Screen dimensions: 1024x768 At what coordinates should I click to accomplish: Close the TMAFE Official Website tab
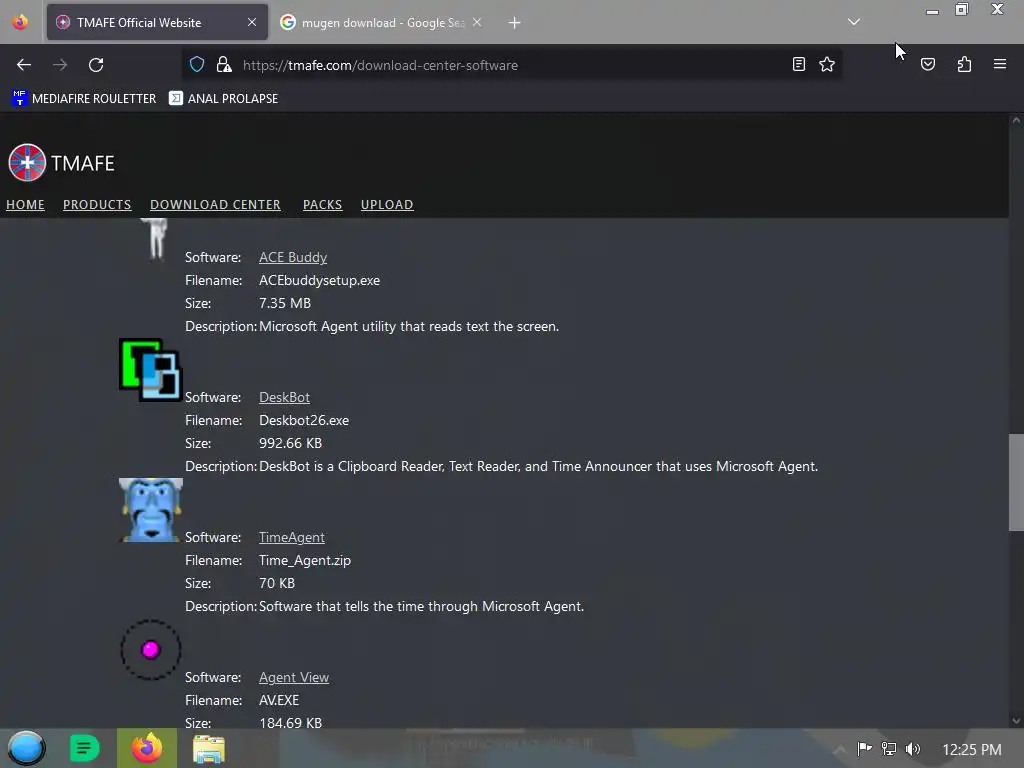click(x=252, y=22)
